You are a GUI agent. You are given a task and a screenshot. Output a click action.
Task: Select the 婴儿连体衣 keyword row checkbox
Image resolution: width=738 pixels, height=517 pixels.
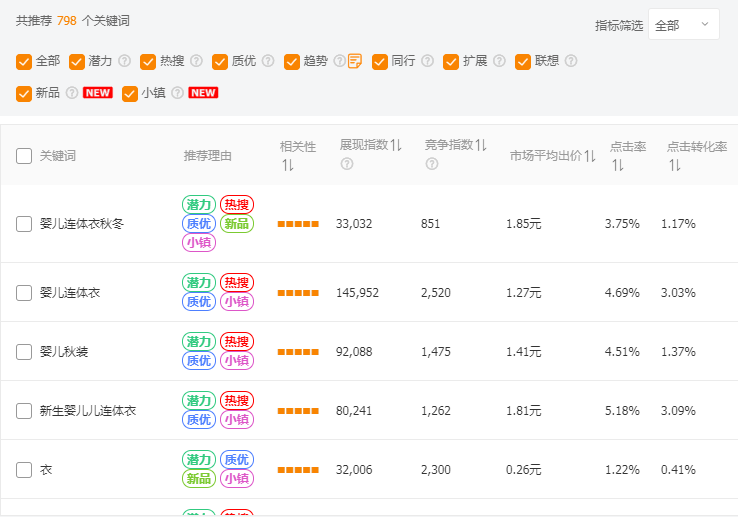[x=24, y=293]
